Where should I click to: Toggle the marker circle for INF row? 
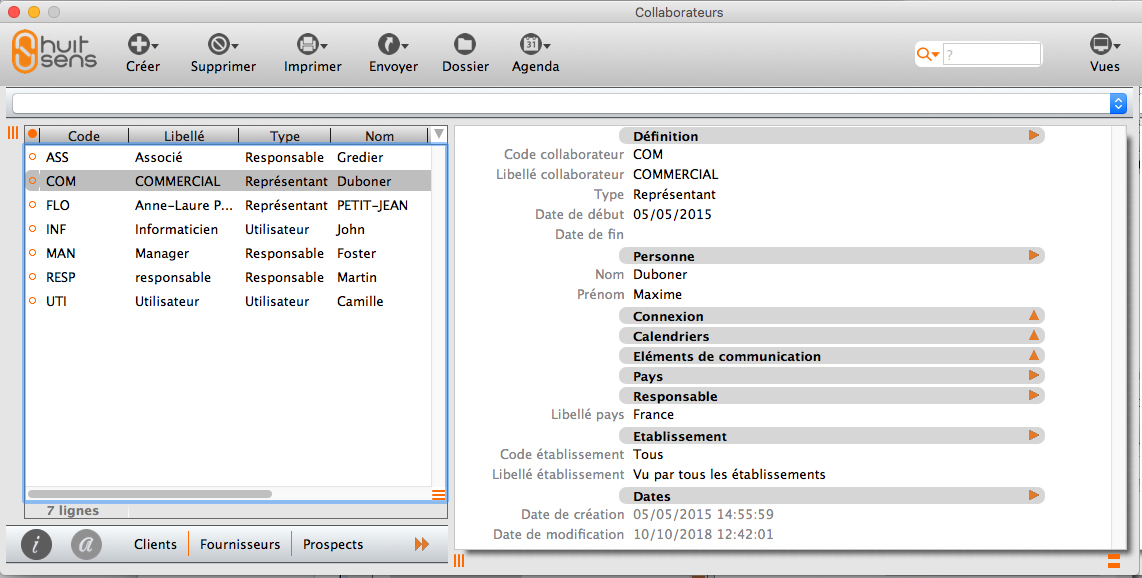click(32, 229)
